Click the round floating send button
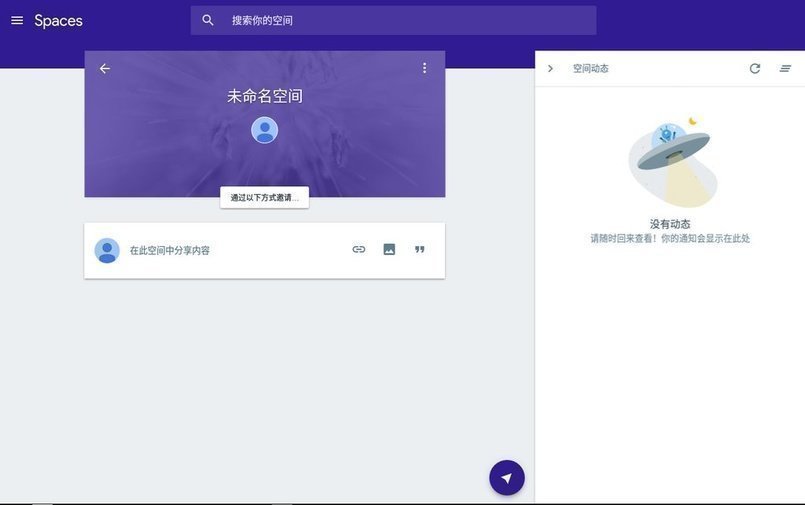The height and width of the screenshot is (505, 805). click(x=507, y=478)
